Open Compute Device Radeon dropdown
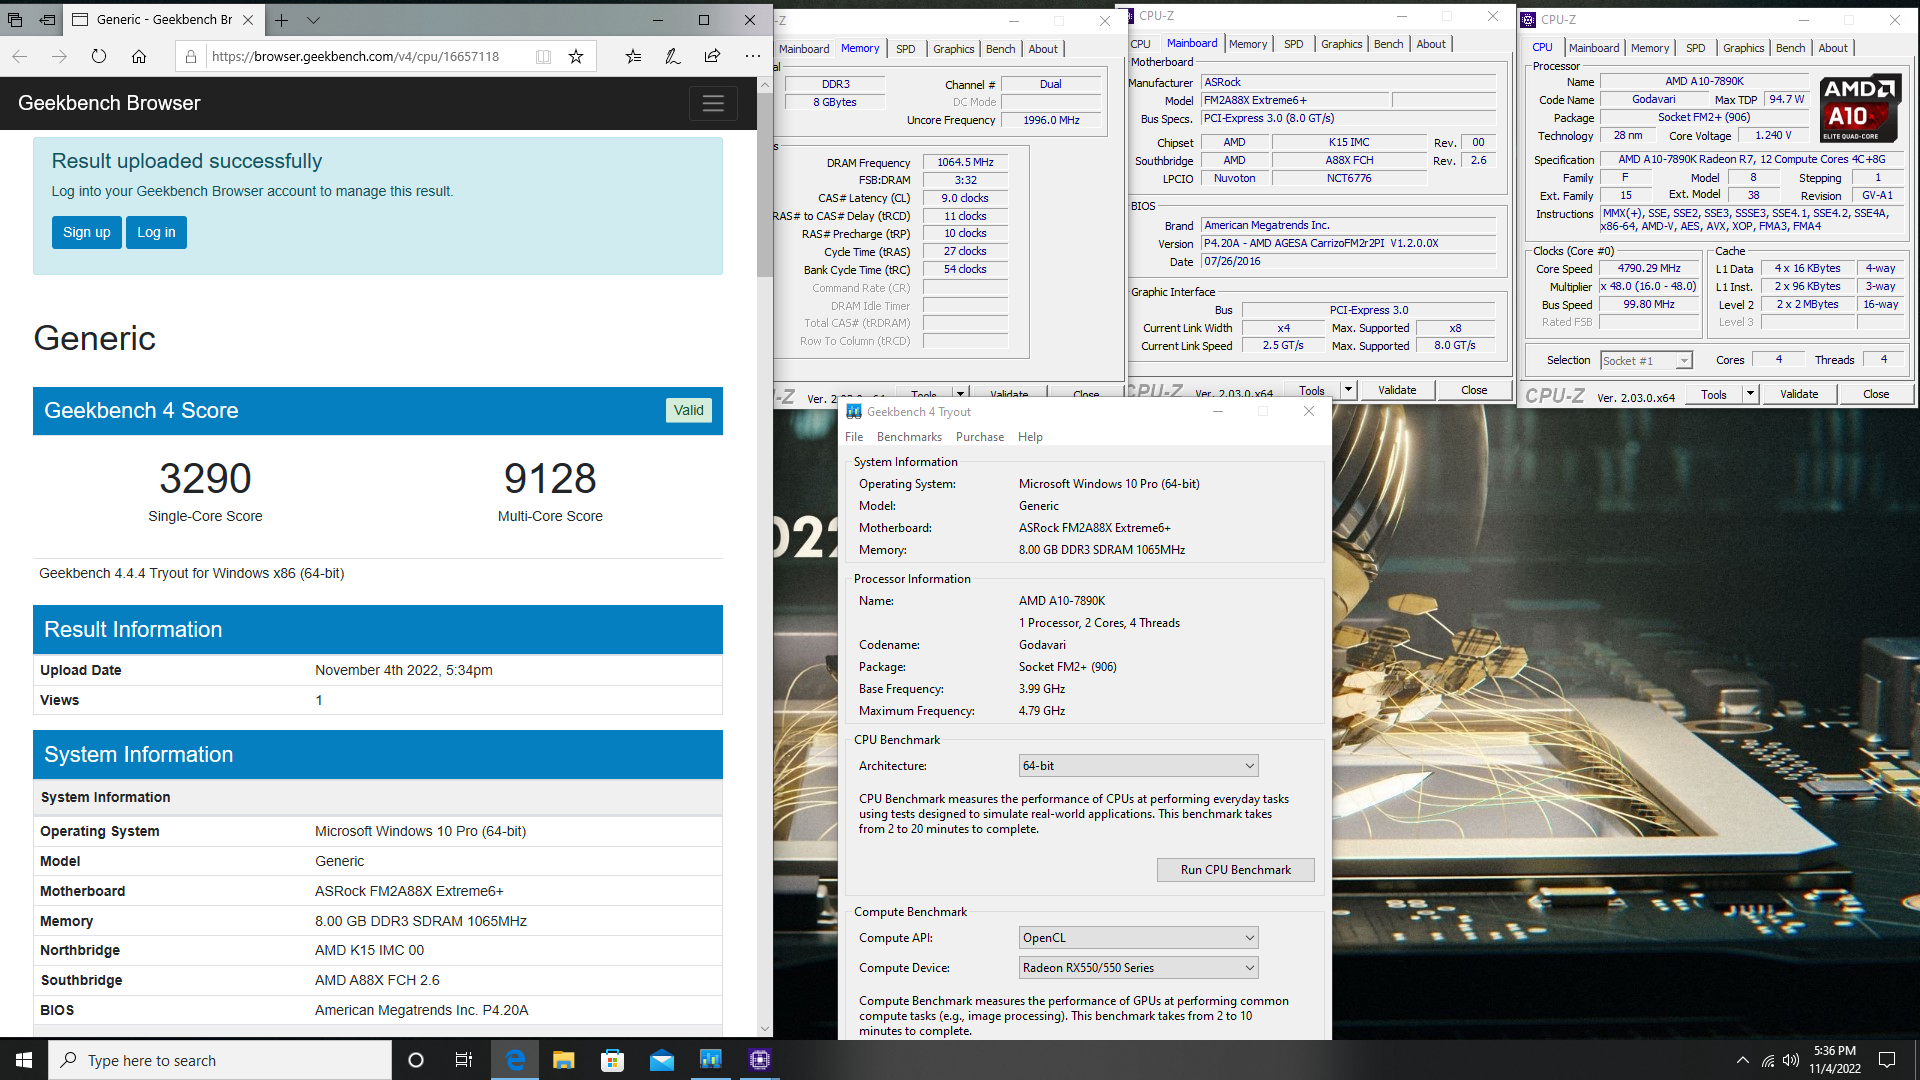This screenshot has width=1920, height=1080. click(x=1138, y=968)
